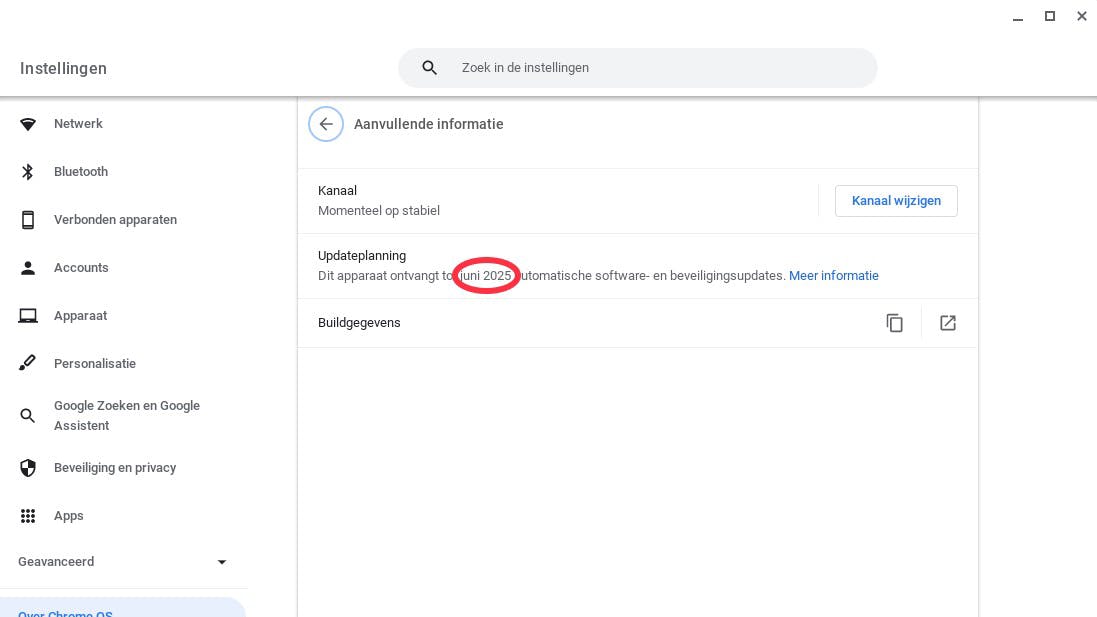Select Over Chrome OS in sidebar
This screenshot has width=1097, height=617.
66,611
